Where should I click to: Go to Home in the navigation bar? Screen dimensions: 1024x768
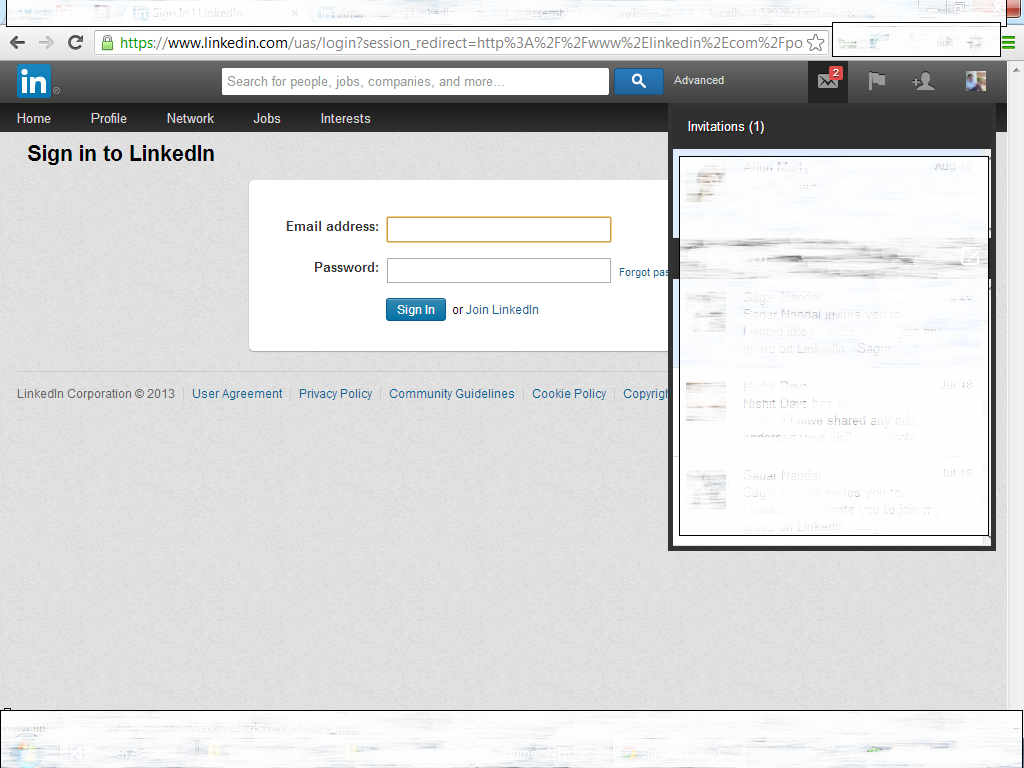pos(34,118)
